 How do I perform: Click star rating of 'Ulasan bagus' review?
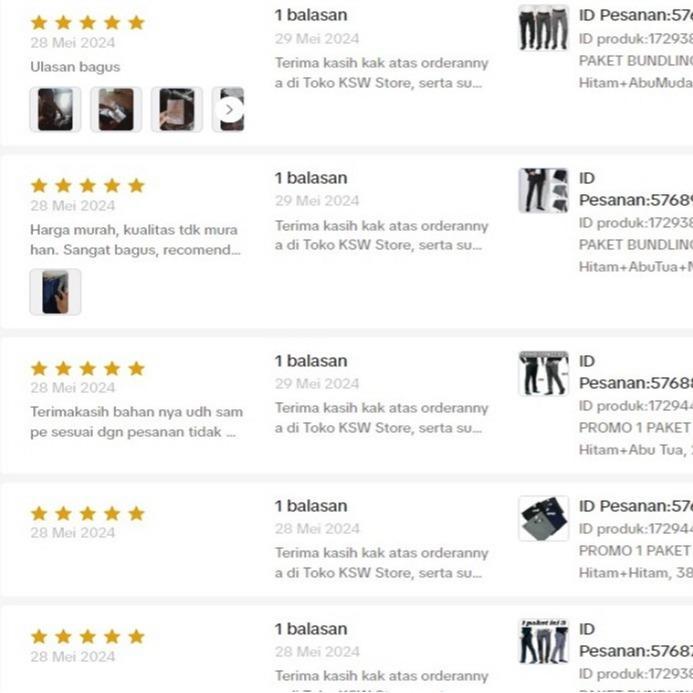[88, 22]
